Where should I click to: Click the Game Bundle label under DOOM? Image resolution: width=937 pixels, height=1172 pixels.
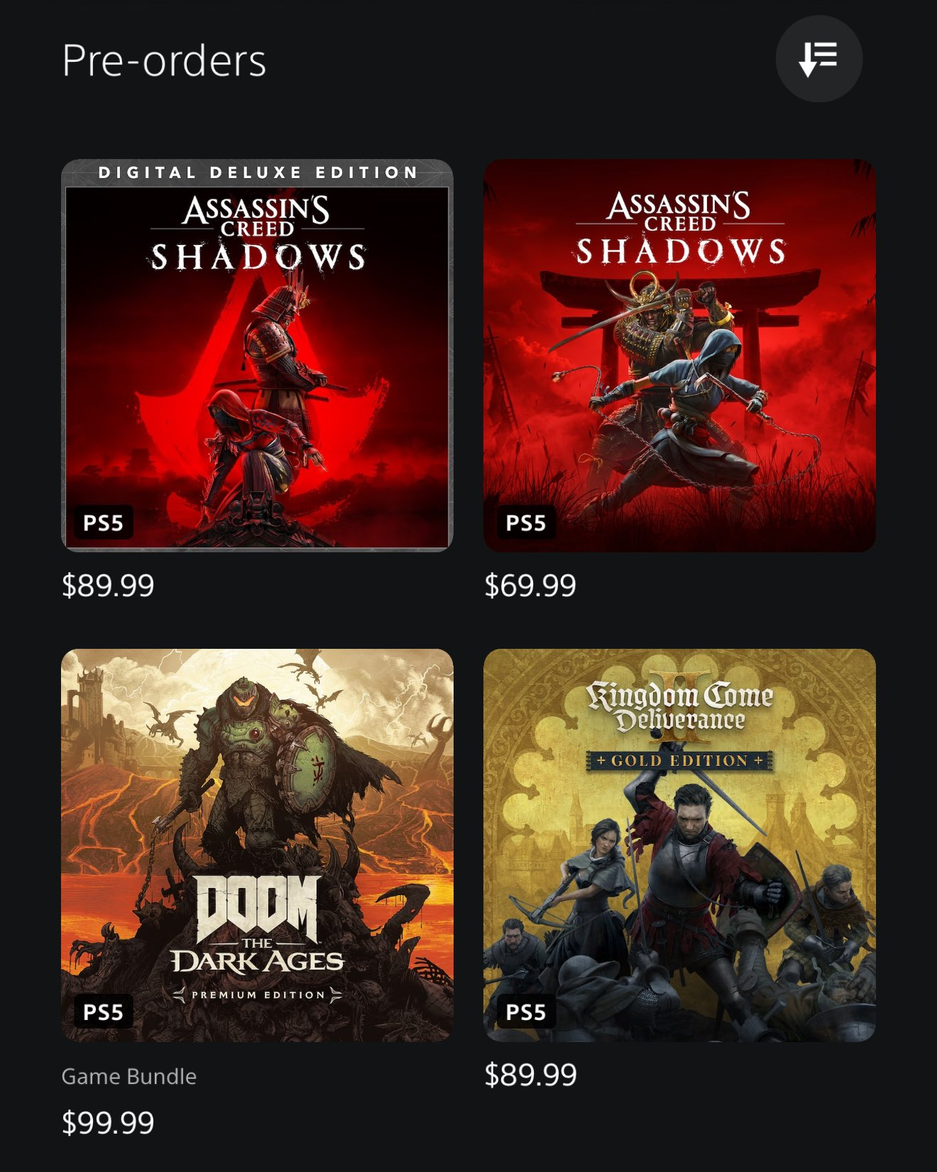129,1076
